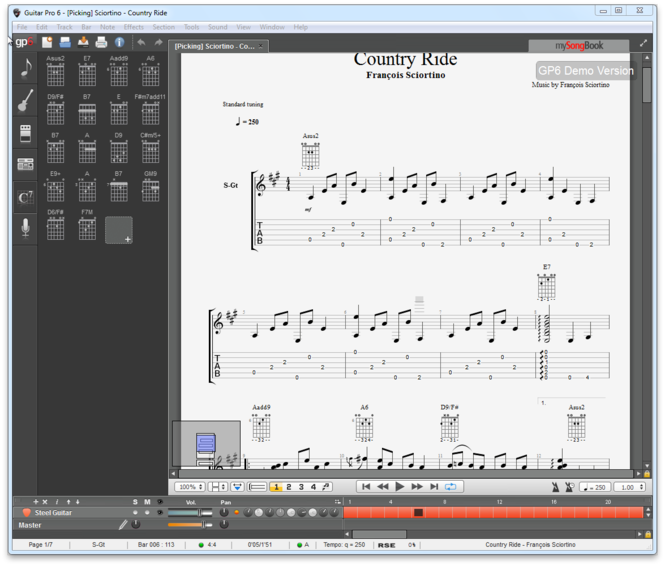Image resolution: width=665 pixels, height=566 pixels.
Task: Click the undo arrow icon
Action: coord(141,42)
